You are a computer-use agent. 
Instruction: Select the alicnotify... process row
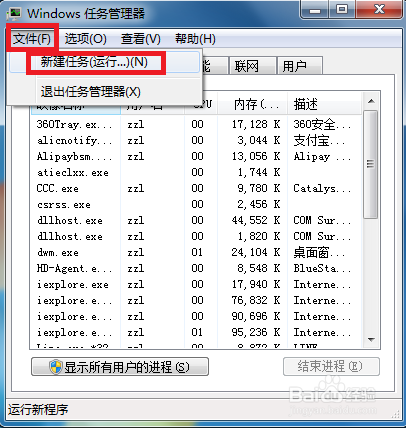(196, 140)
